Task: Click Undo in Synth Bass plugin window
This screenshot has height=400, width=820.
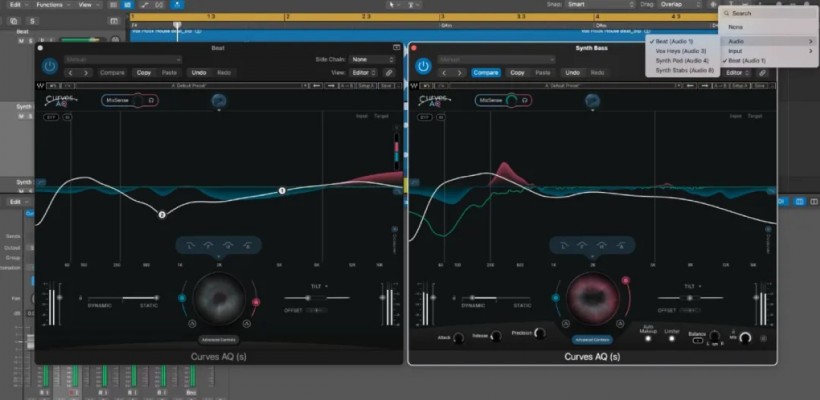Action: point(572,73)
